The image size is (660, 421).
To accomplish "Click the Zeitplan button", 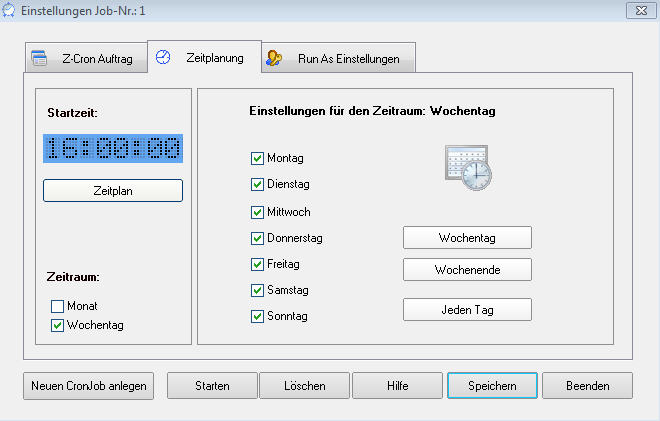I will (x=113, y=191).
